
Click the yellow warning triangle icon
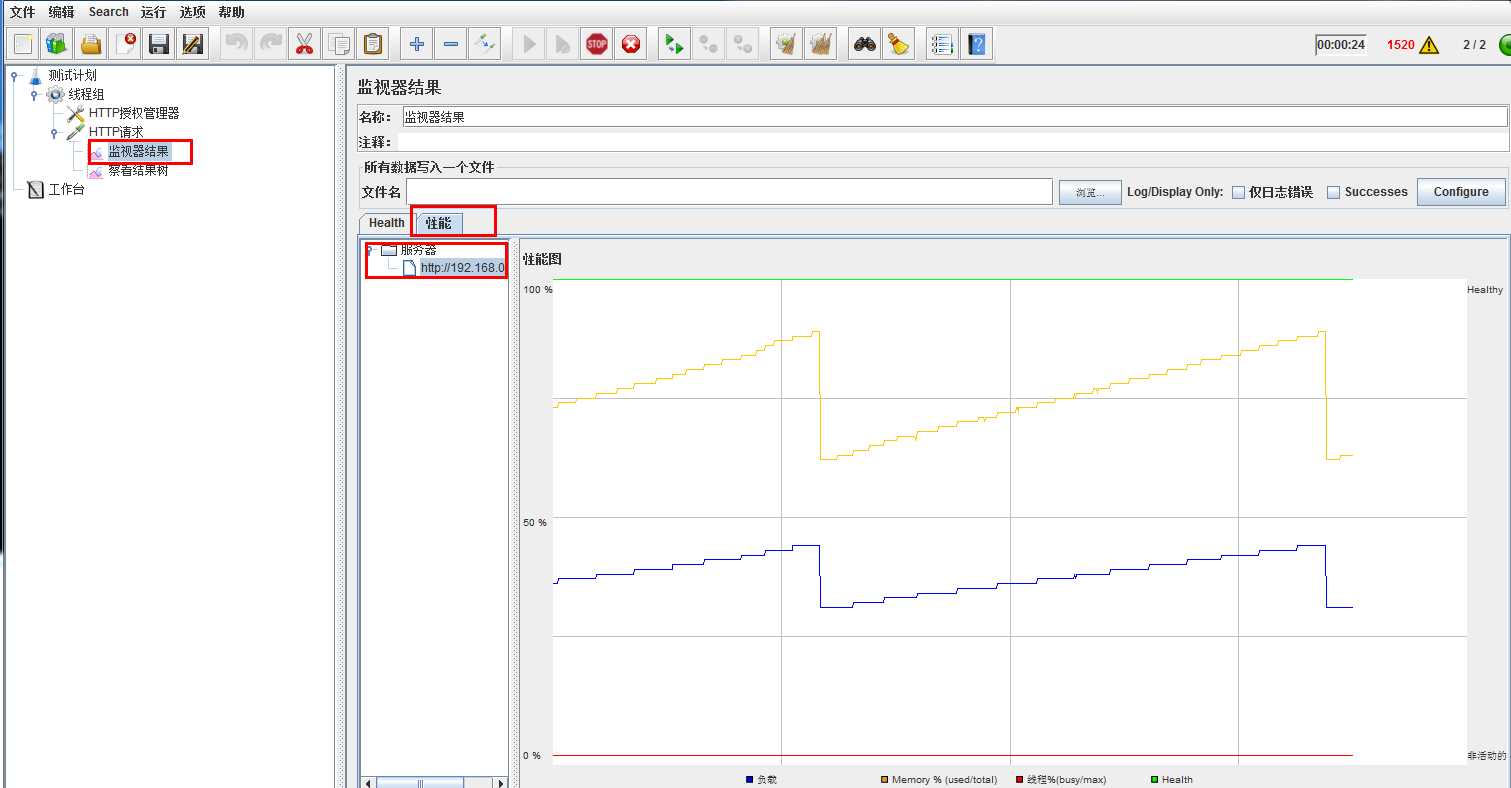[1428, 45]
